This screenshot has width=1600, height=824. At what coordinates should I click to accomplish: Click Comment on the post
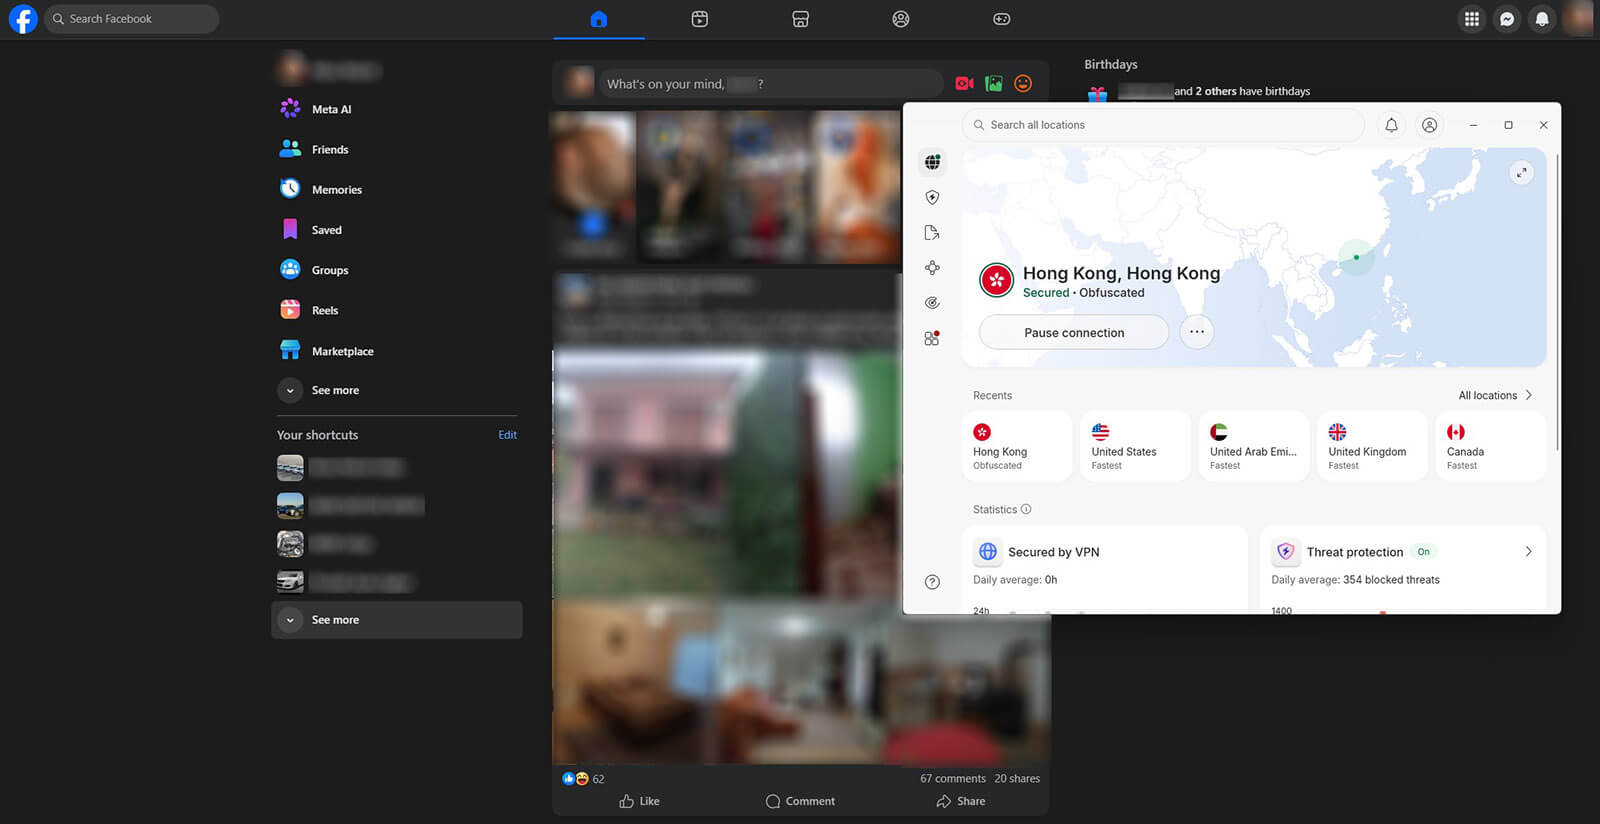click(x=800, y=801)
